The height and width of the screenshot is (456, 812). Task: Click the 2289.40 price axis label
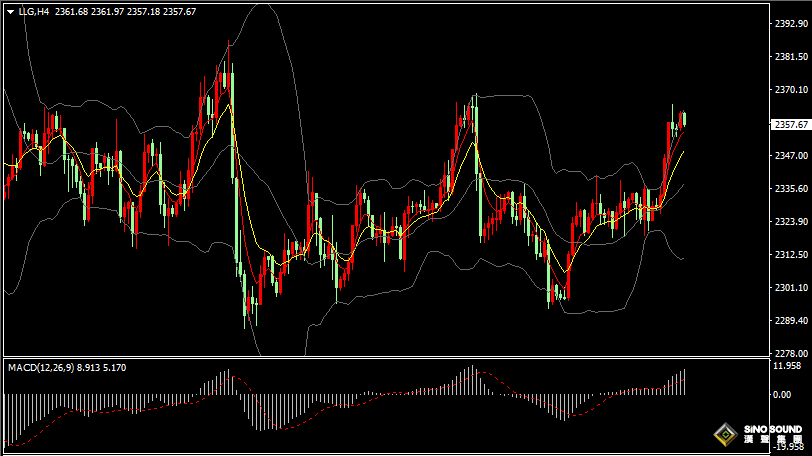(789, 321)
